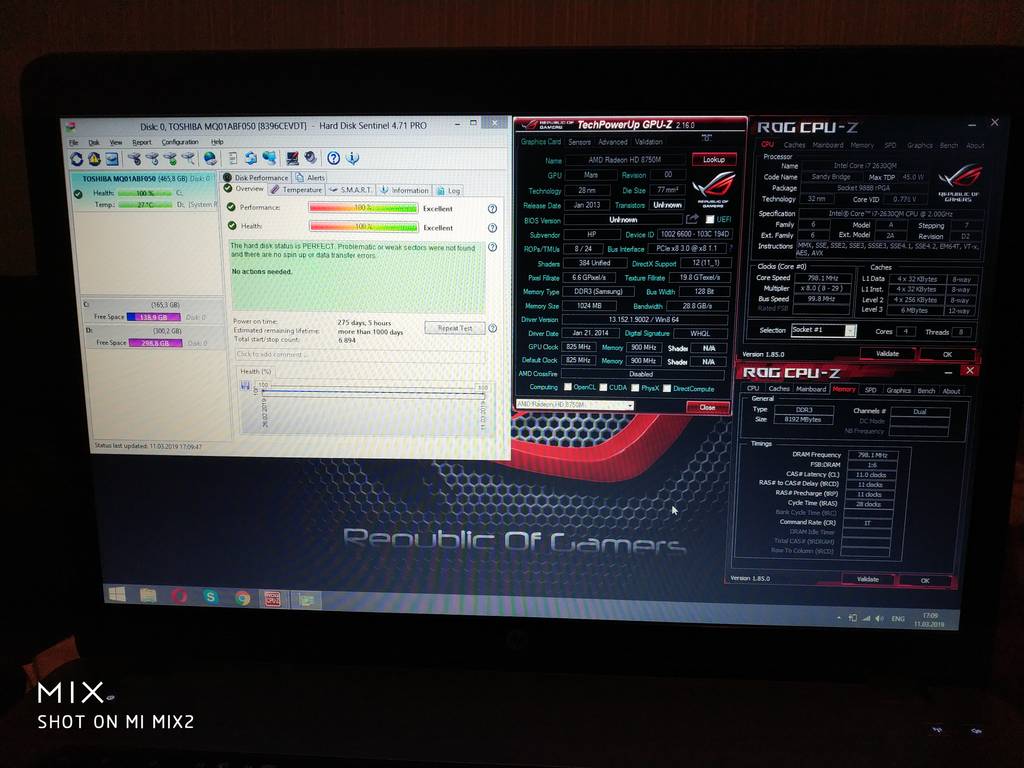The width and height of the screenshot is (1024, 768).
Task: Click the share BIOS icon in GPU-Z
Action: click(x=692, y=219)
